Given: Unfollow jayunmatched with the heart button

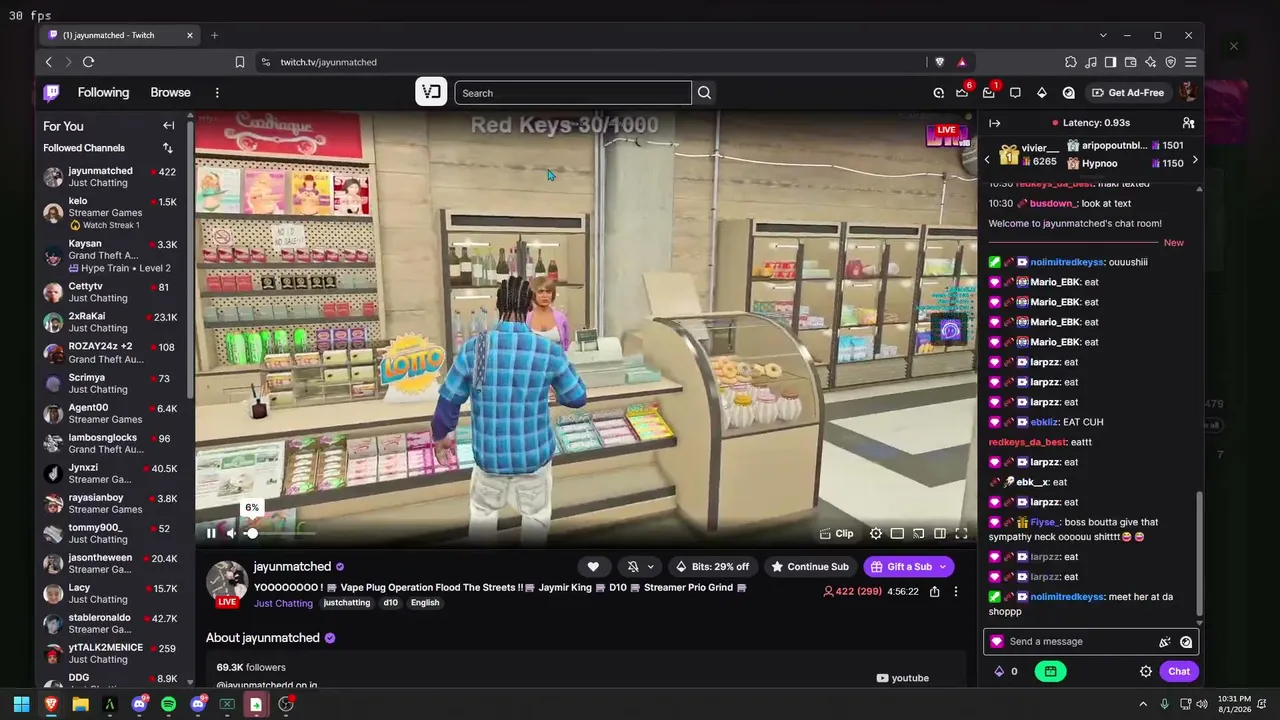Looking at the screenshot, I should [x=593, y=567].
